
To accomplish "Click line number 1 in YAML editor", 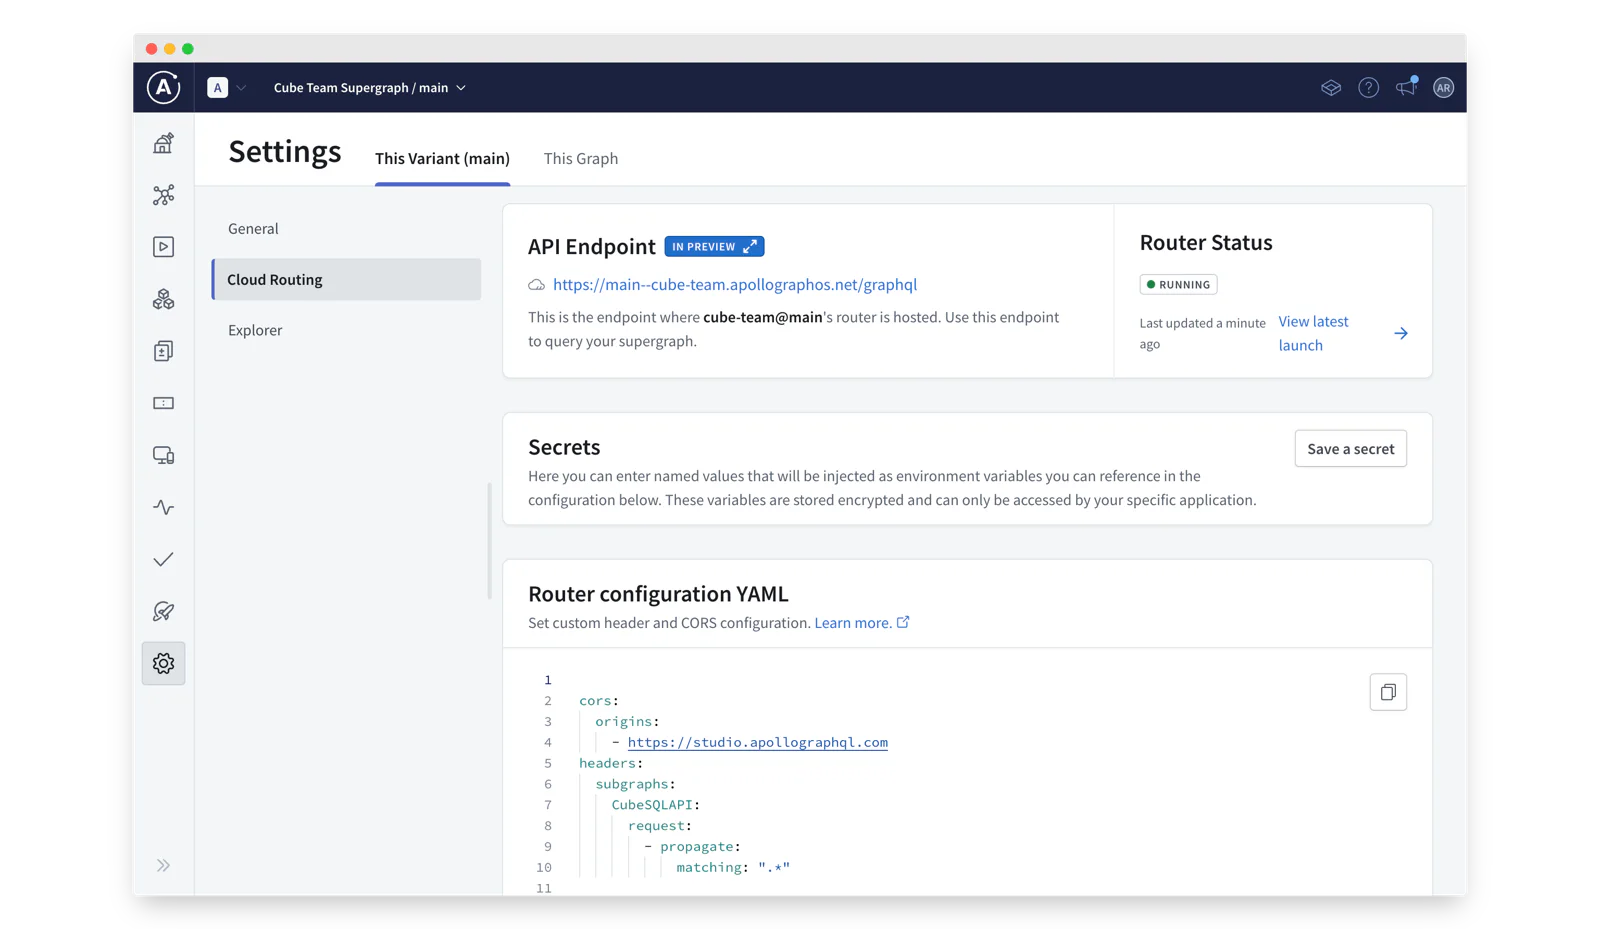I will [x=547, y=680].
